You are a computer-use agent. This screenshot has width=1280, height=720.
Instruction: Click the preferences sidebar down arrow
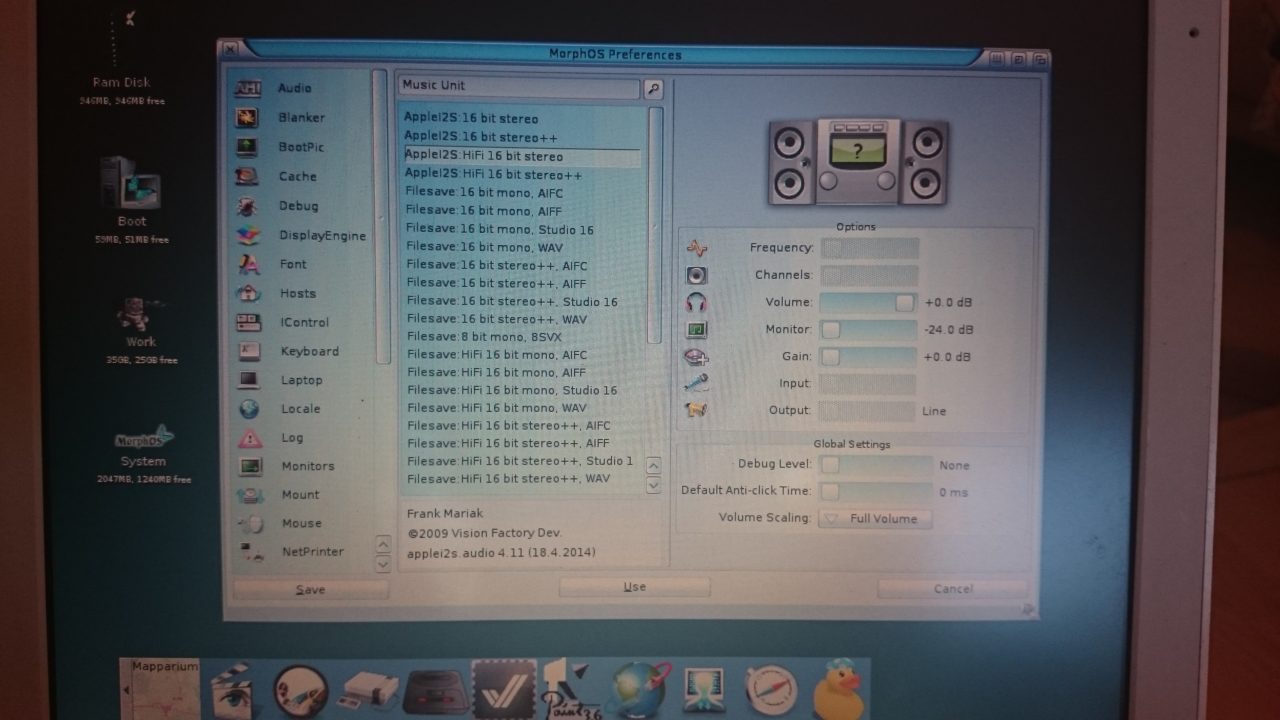click(x=382, y=564)
